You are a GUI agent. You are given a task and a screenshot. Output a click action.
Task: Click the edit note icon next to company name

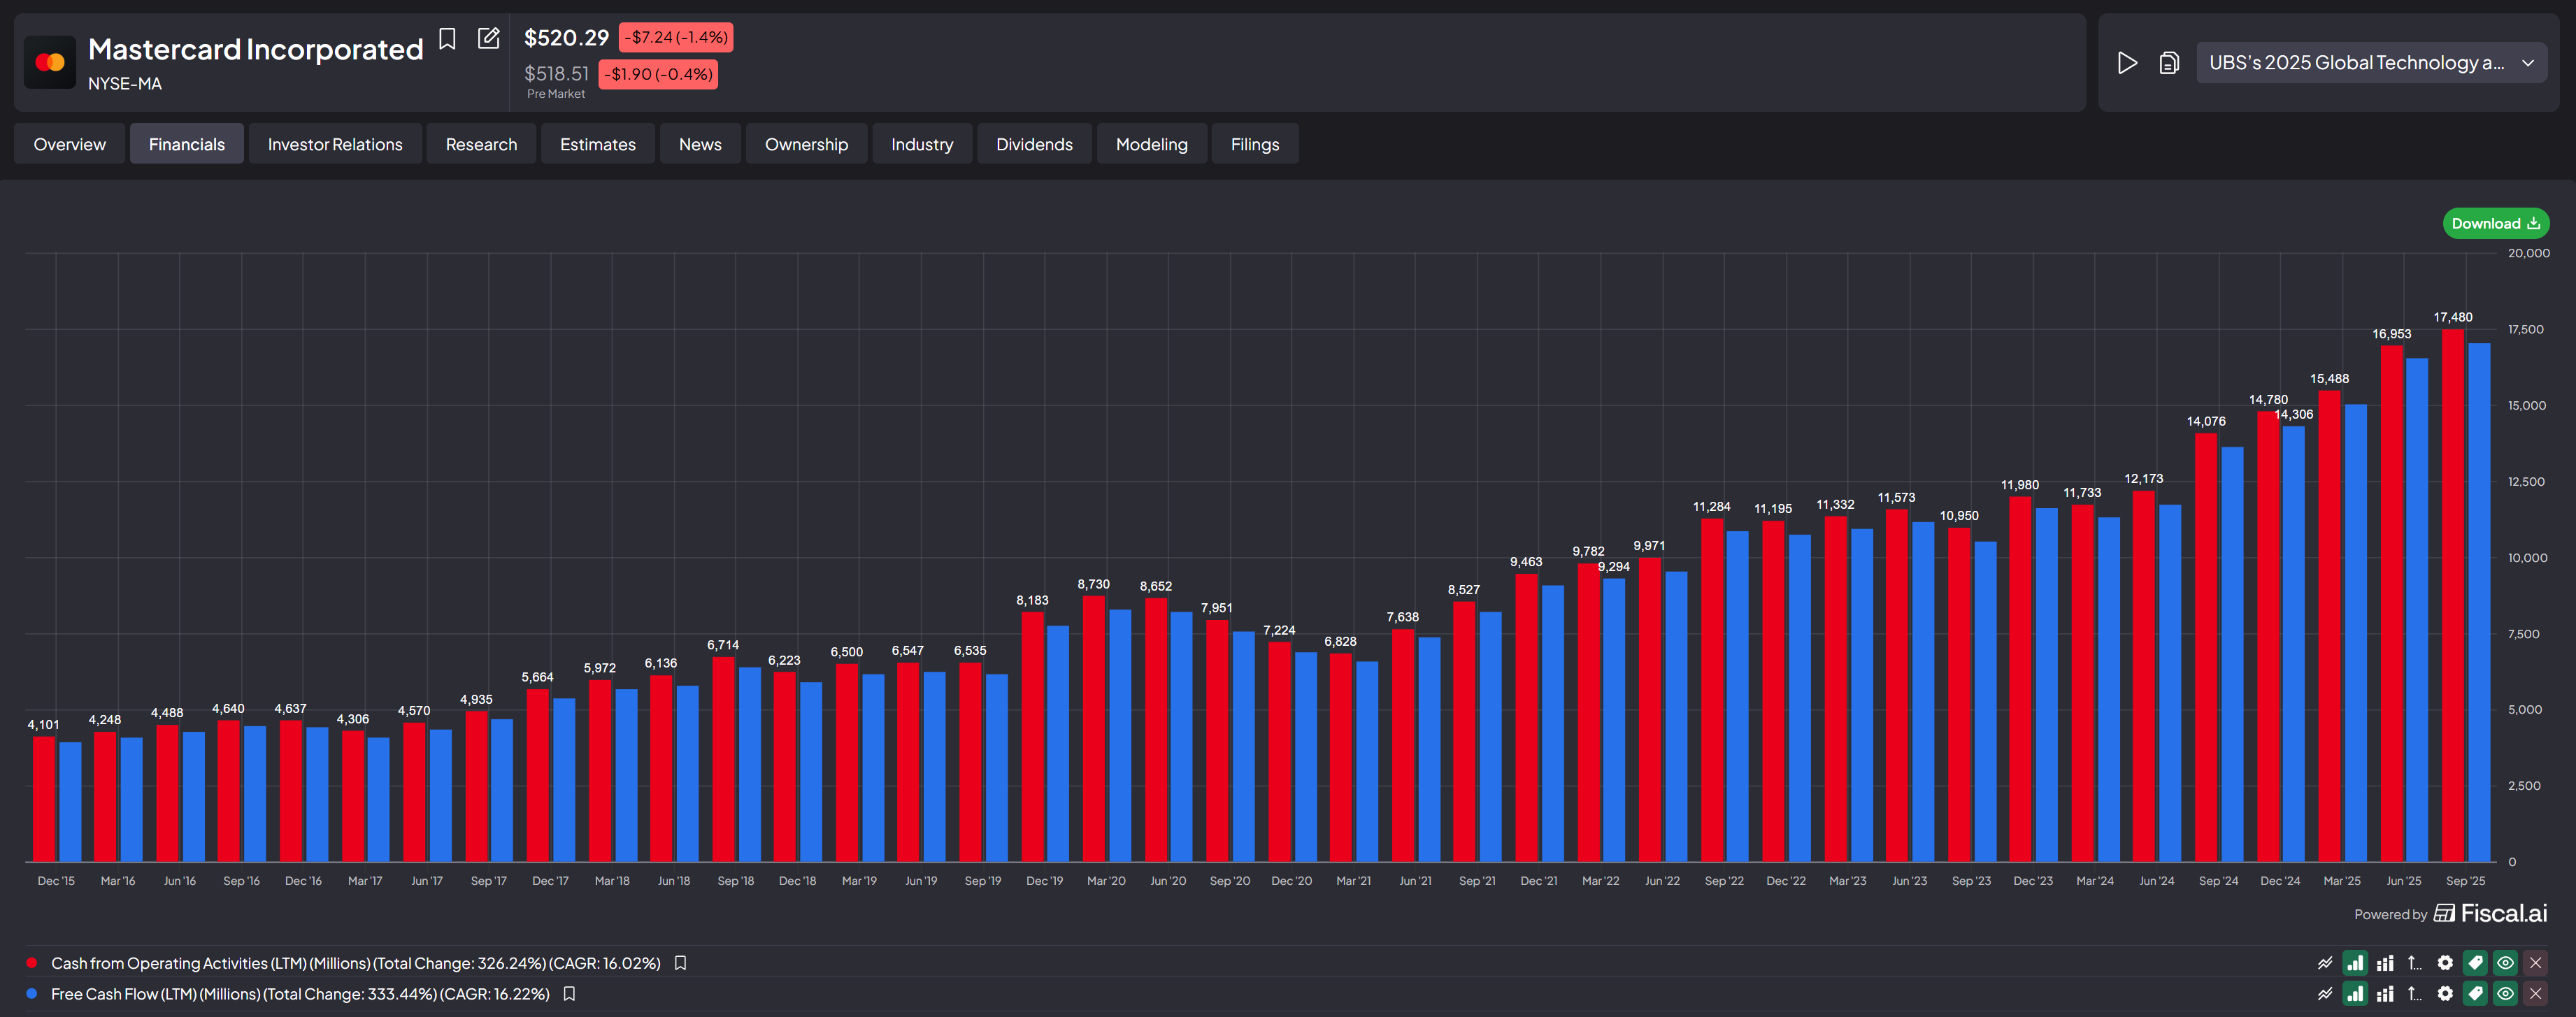(488, 39)
